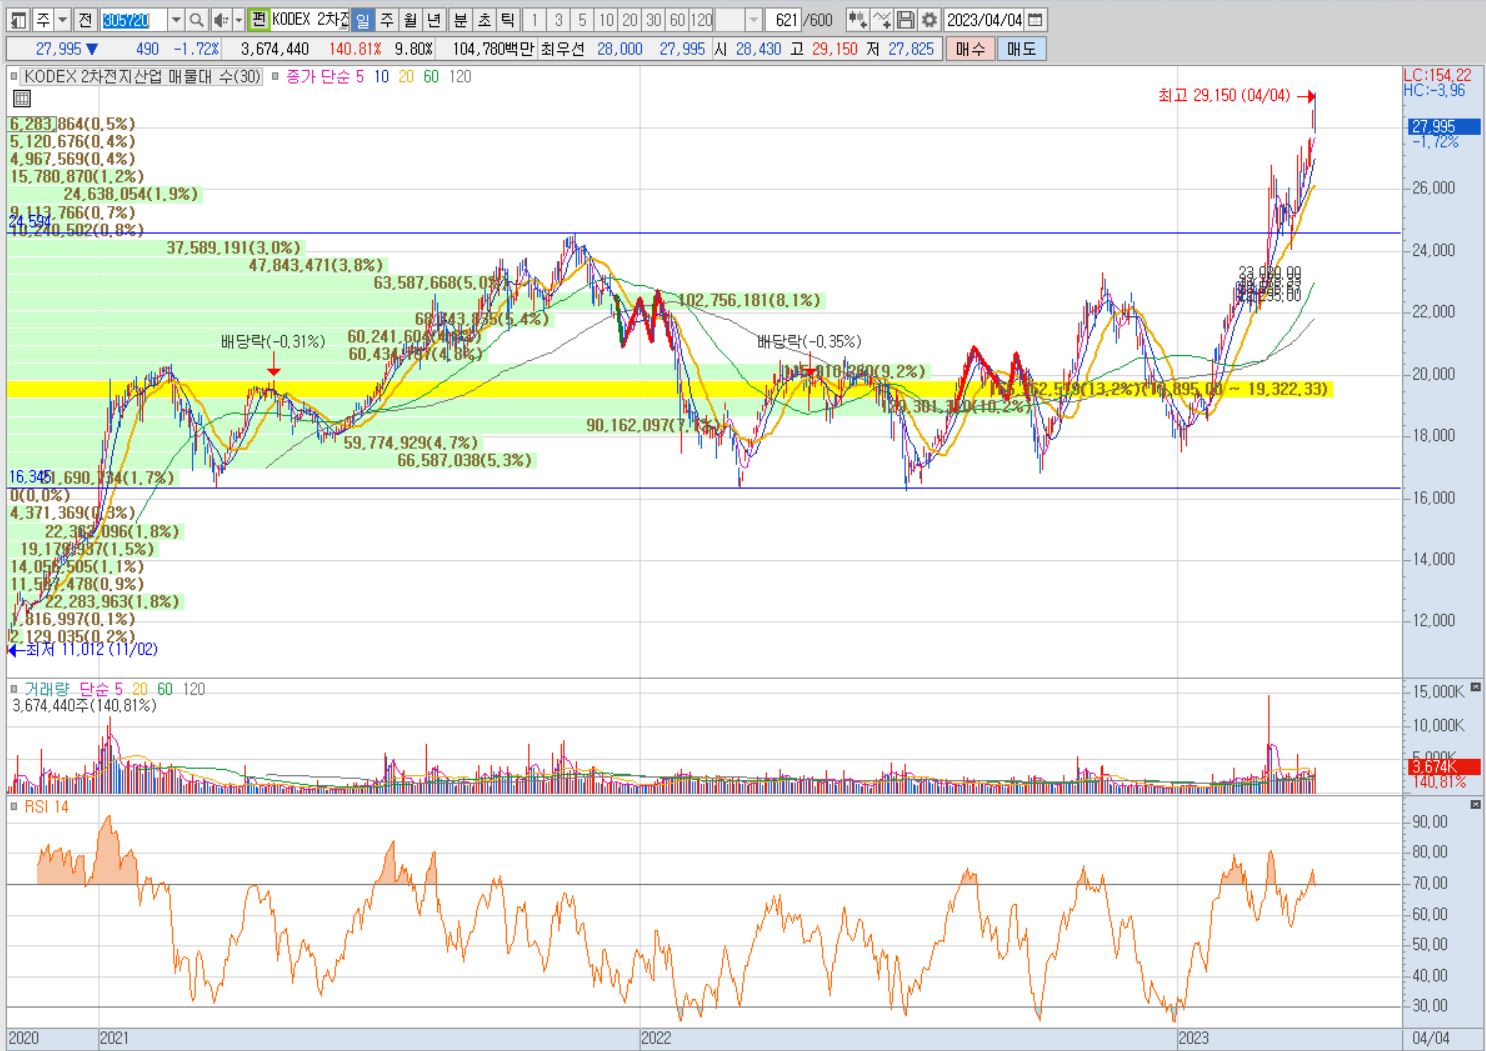Click the speaker sound alert icon
The width and height of the screenshot is (1486, 1051).
220,20
